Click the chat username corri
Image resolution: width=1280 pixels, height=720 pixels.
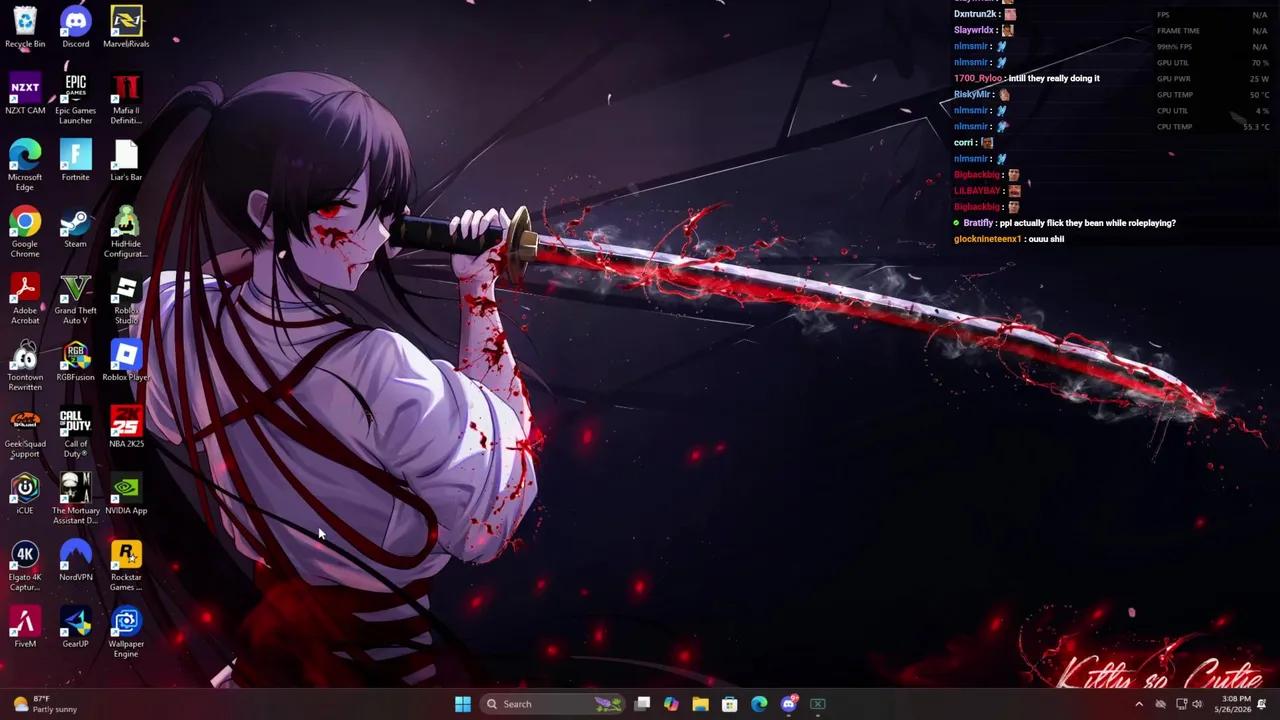click(x=964, y=142)
